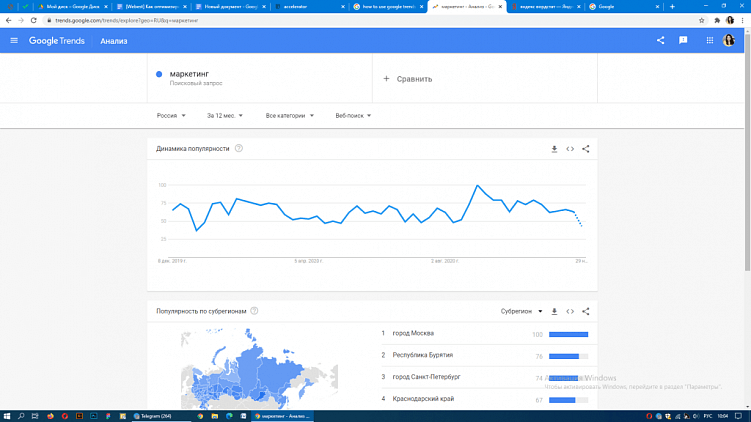Image resolution: width=751 pixels, height=422 pixels.
Task: Click the blue маркетинг color dot
Action: tap(159, 74)
